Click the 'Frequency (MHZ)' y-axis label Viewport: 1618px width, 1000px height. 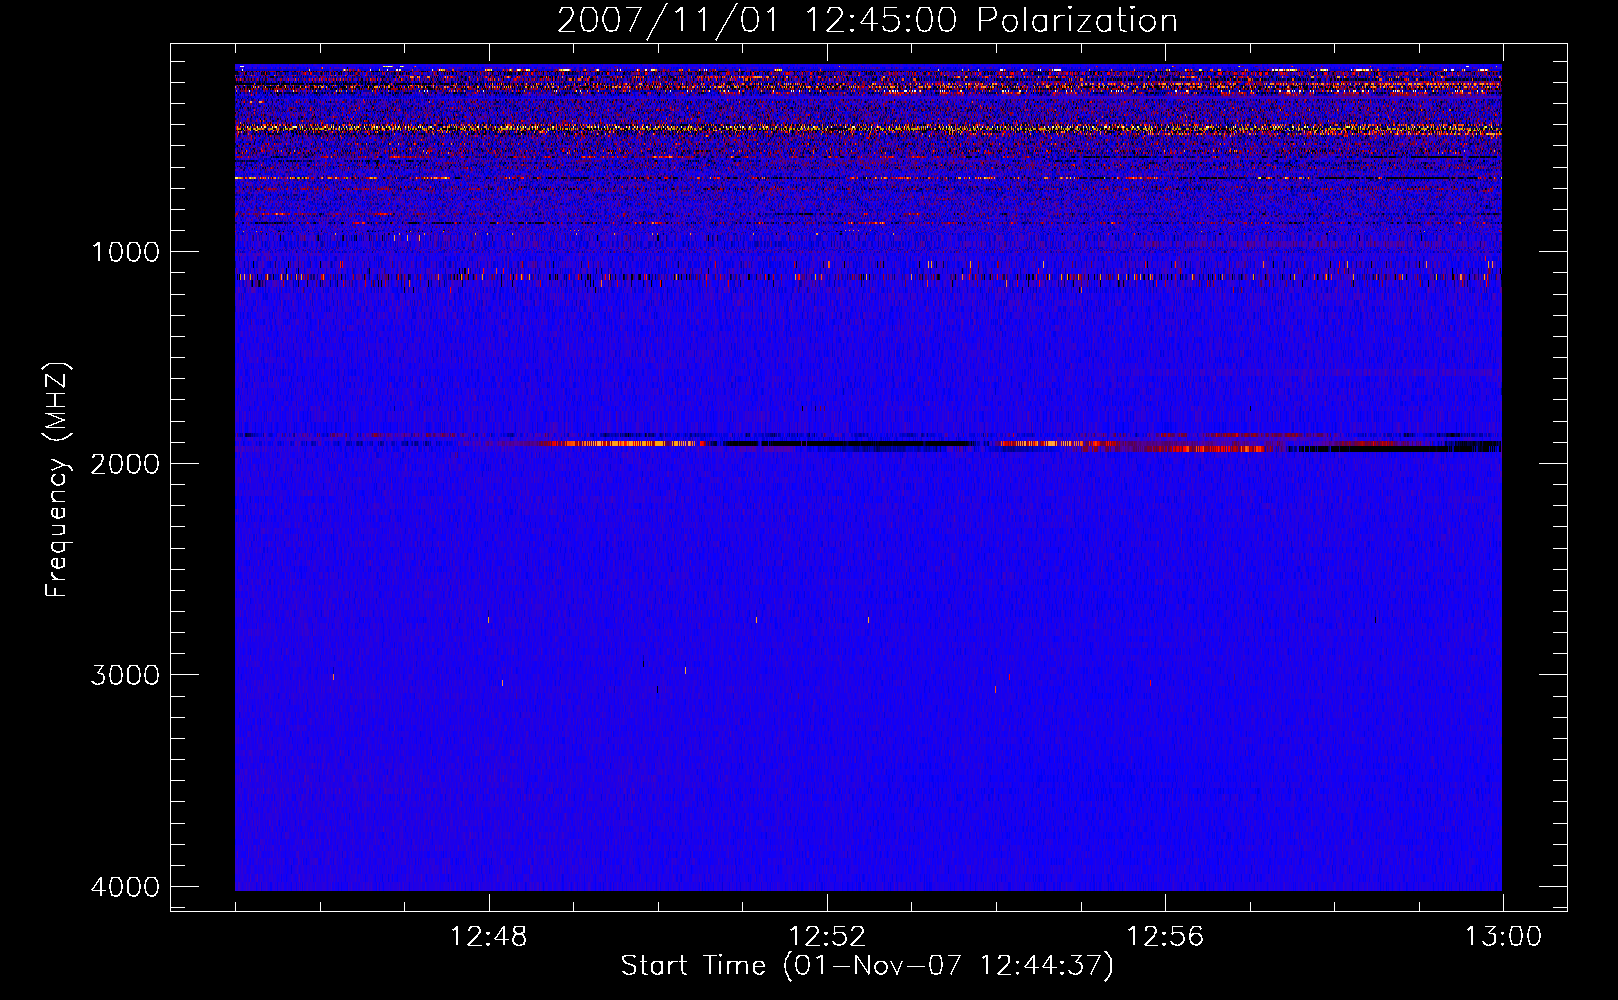click(x=58, y=480)
